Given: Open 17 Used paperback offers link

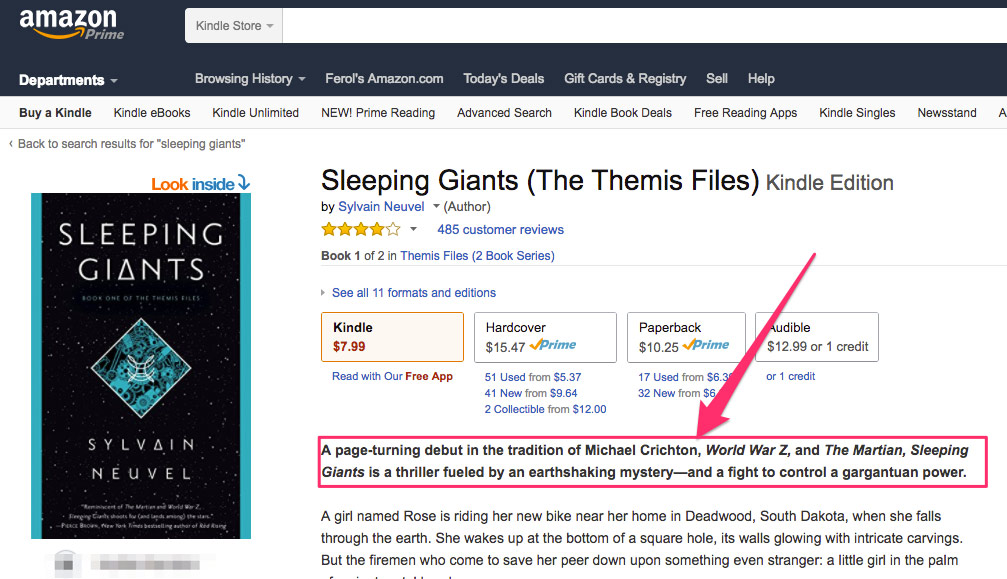Looking at the screenshot, I should 685,377.
